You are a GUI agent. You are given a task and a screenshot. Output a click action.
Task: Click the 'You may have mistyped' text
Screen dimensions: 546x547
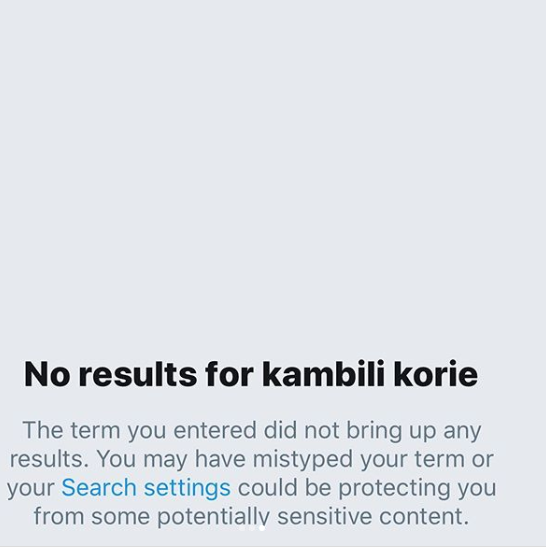[225, 459]
